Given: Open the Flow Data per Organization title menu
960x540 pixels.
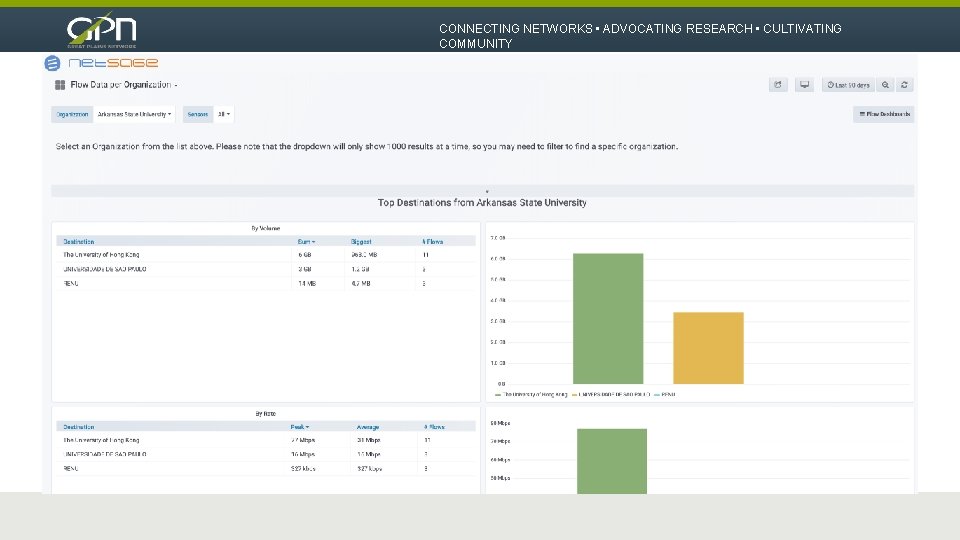Looking at the screenshot, I should click(124, 85).
